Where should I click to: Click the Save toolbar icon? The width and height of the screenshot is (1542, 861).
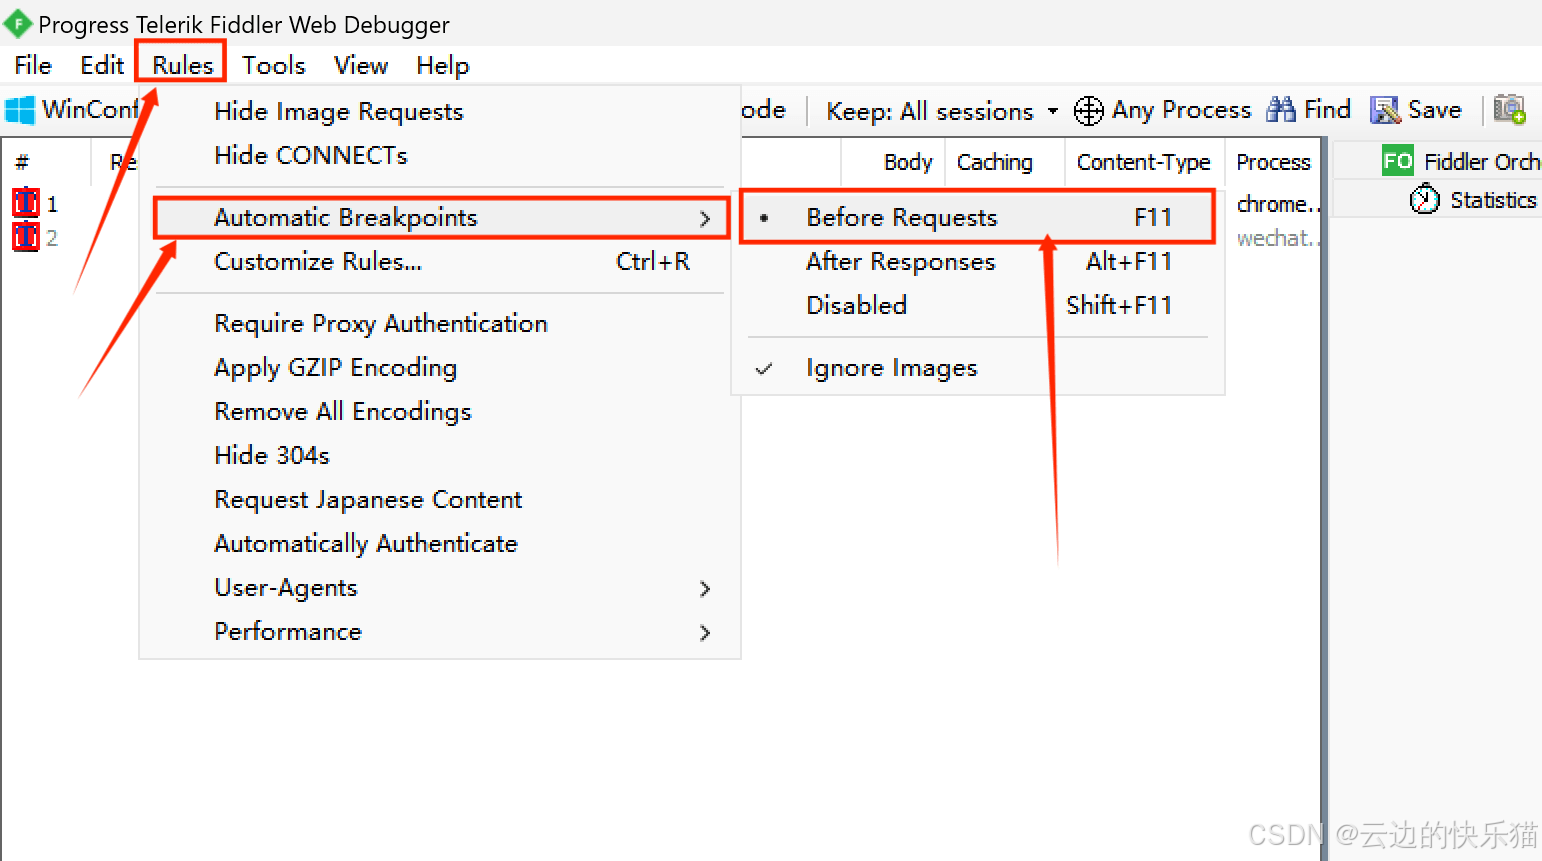[x=1385, y=110]
